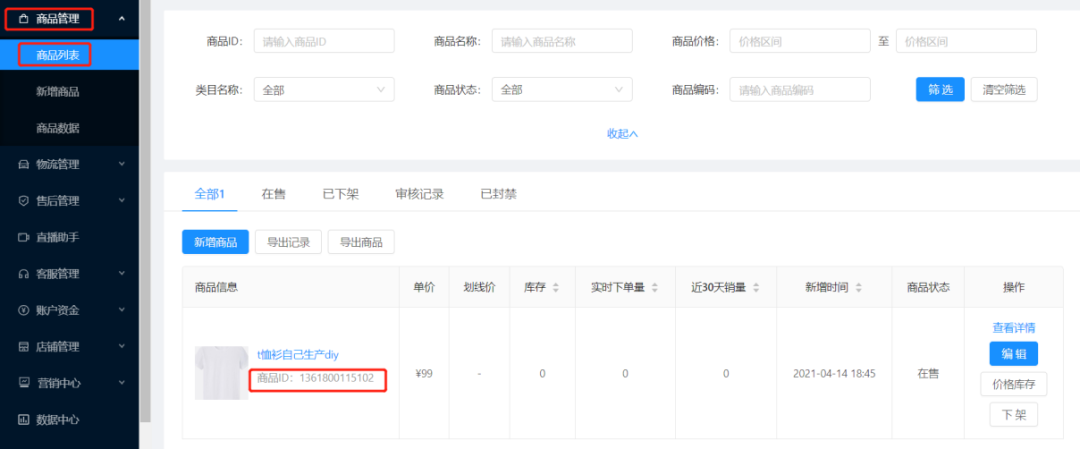Expand the 售后管理 menu chevron
Image resolution: width=1080 pixels, height=449 pixels.
pyautogui.click(x=122, y=201)
